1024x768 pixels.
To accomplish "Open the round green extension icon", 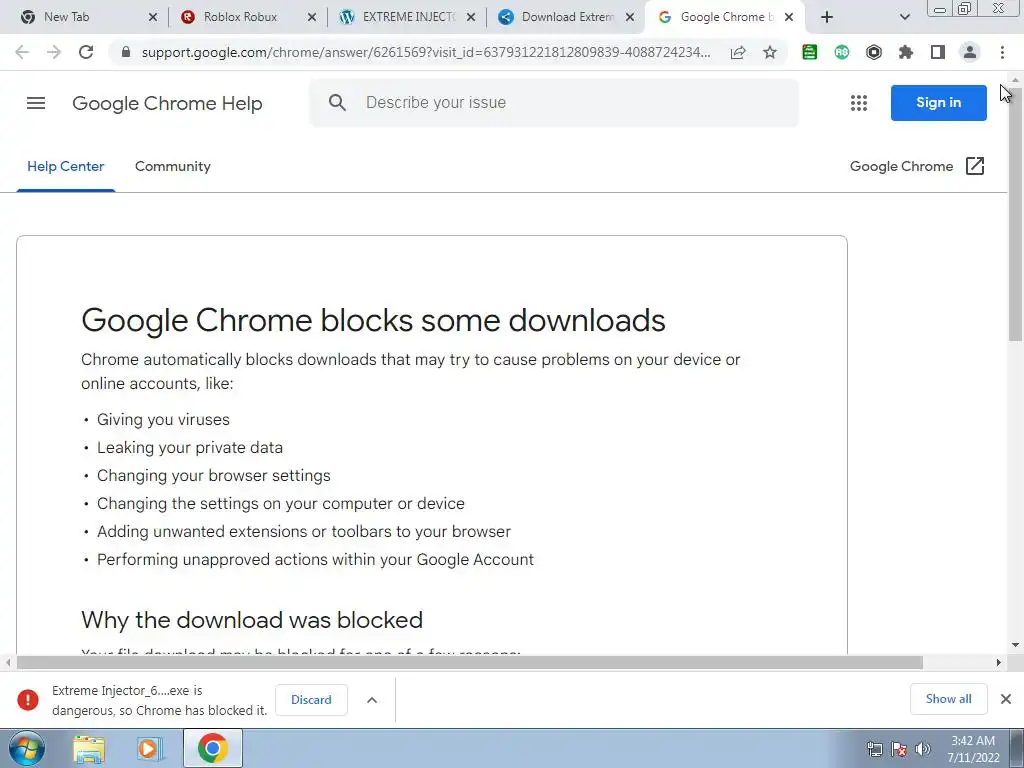I will coord(842,52).
